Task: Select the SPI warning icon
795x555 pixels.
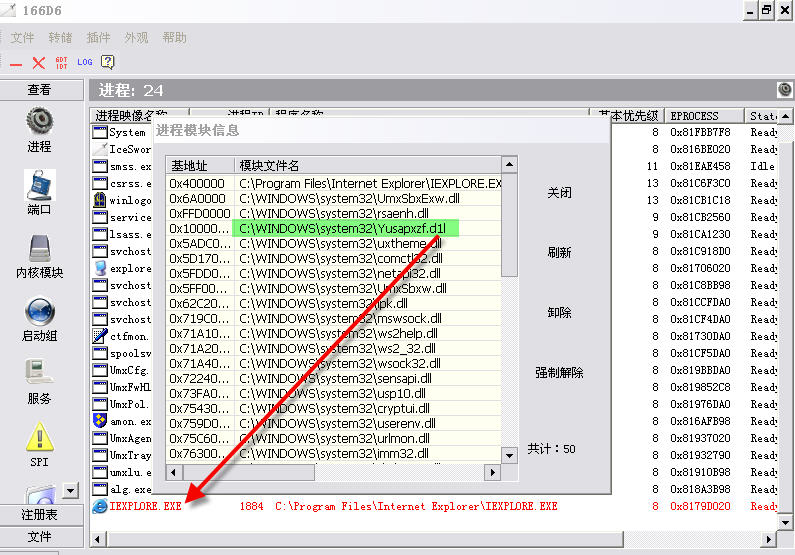Action: pos(40,436)
